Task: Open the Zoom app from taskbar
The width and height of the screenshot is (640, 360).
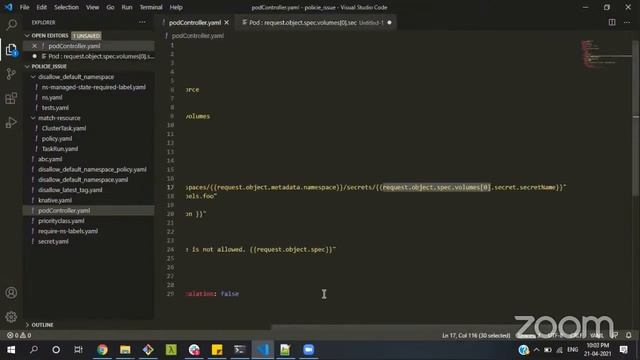Action: point(309,350)
